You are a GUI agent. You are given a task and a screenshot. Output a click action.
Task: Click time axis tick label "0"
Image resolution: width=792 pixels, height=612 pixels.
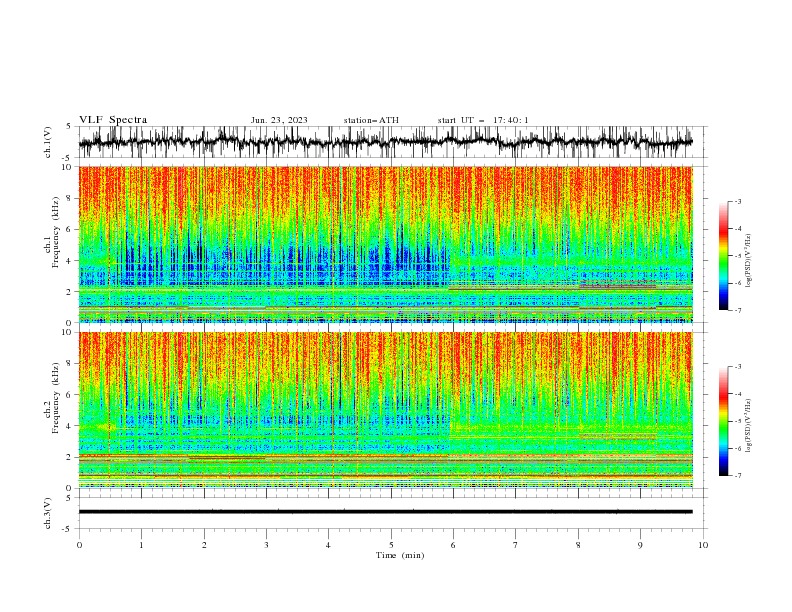click(x=79, y=545)
